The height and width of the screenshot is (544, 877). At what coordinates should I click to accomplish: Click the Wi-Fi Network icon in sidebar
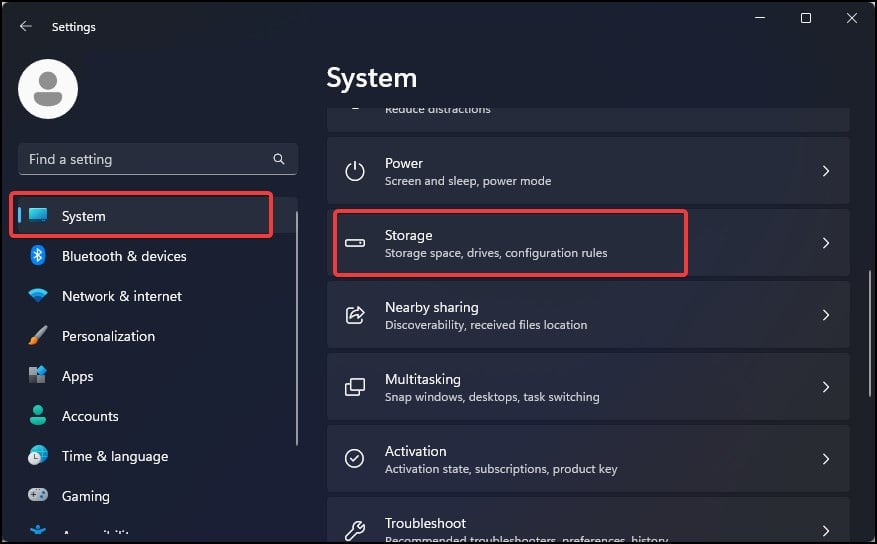point(38,295)
